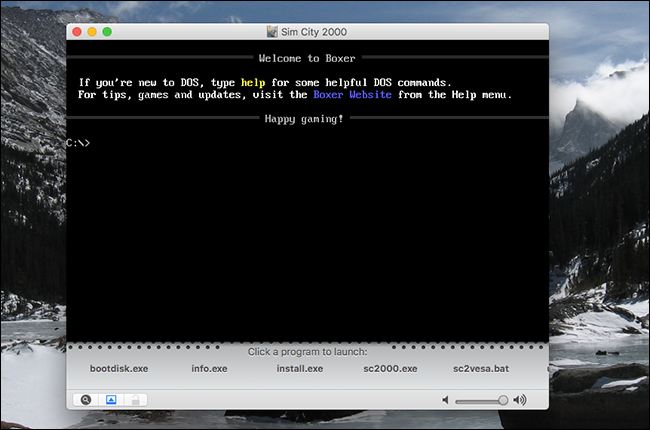The image size is (650, 430).
Task: Start sc2000.exe game executable
Action: (x=390, y=369)
